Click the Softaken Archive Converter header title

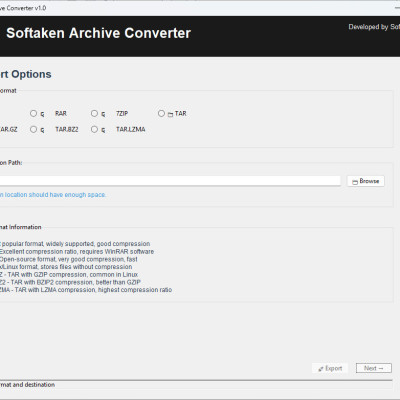(99, 33)
